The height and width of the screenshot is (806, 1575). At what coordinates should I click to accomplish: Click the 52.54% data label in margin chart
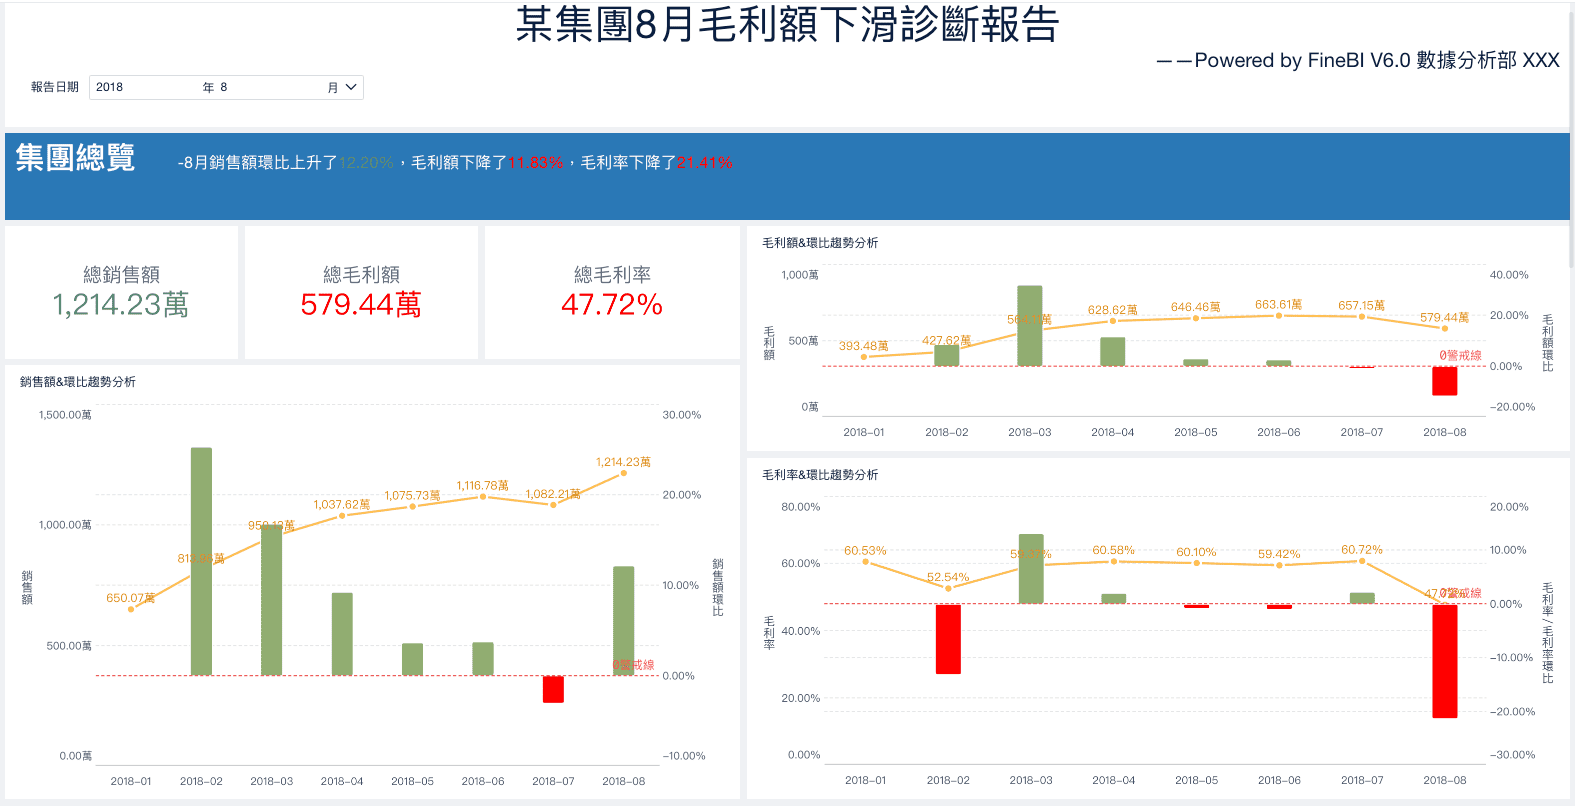point(948,577)
